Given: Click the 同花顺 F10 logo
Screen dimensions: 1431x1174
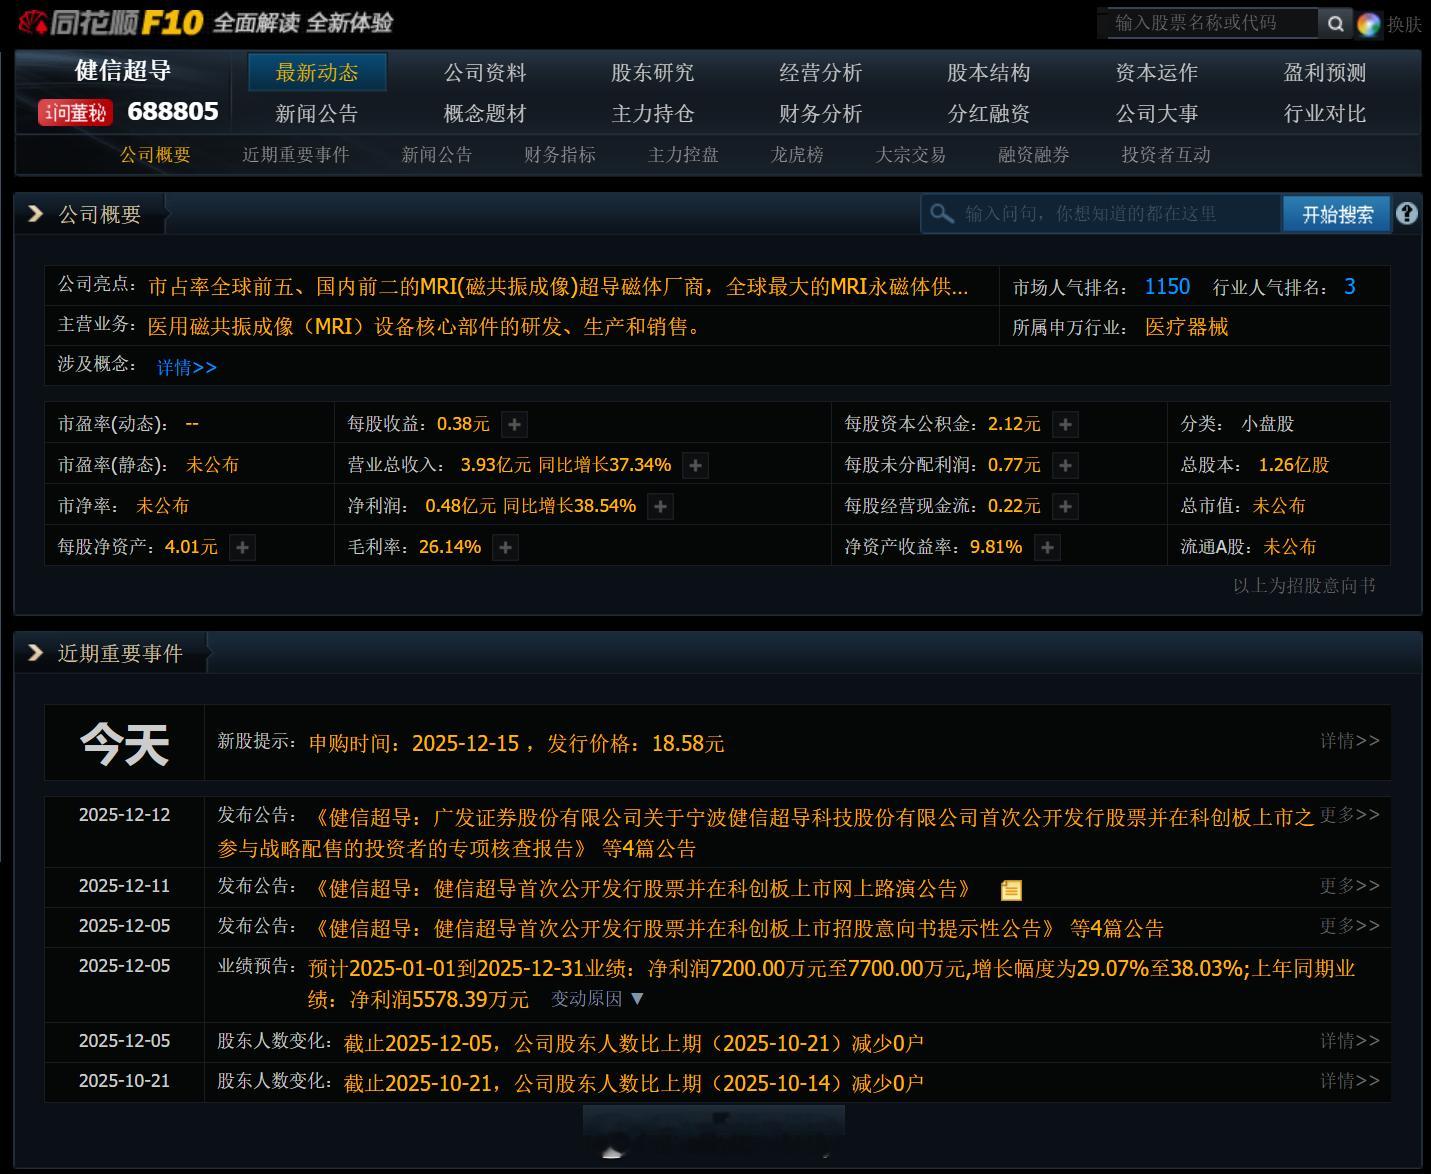Looking at the screenshot, I should 110,22.
